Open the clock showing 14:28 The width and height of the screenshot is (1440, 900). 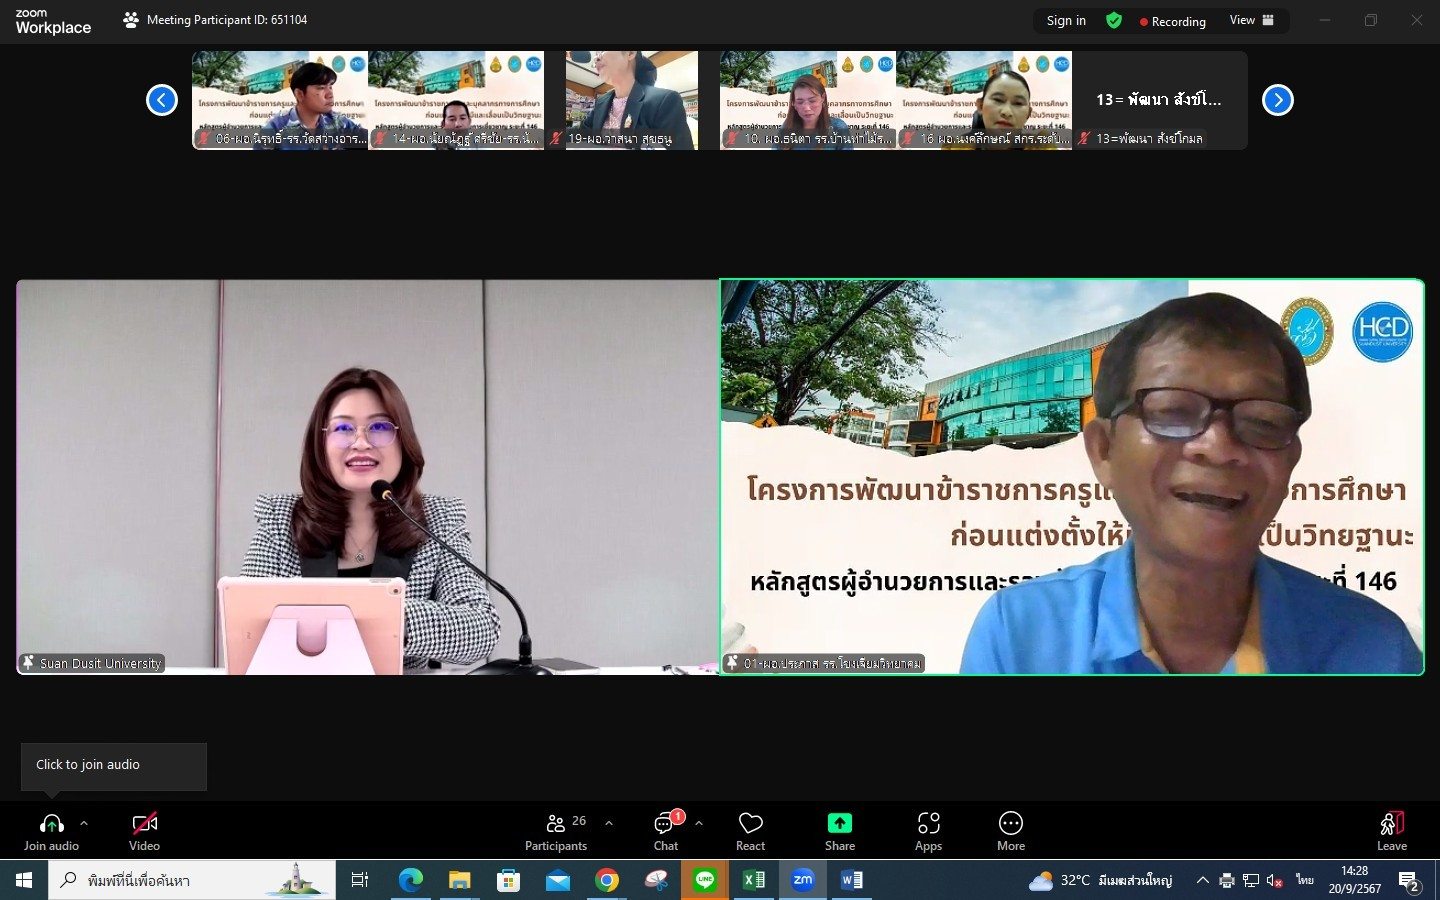pos(1355,880)
